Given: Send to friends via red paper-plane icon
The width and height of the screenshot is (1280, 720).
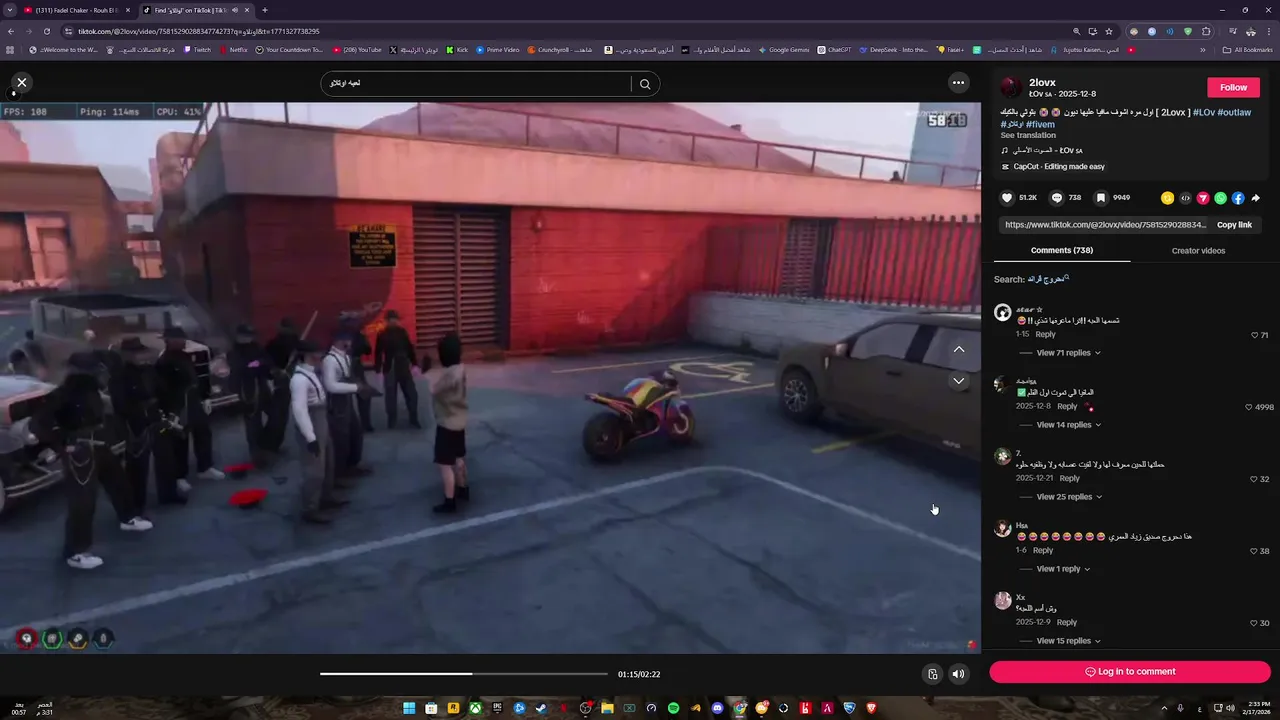Looking at the screenshot, I should pos(1203,198).
